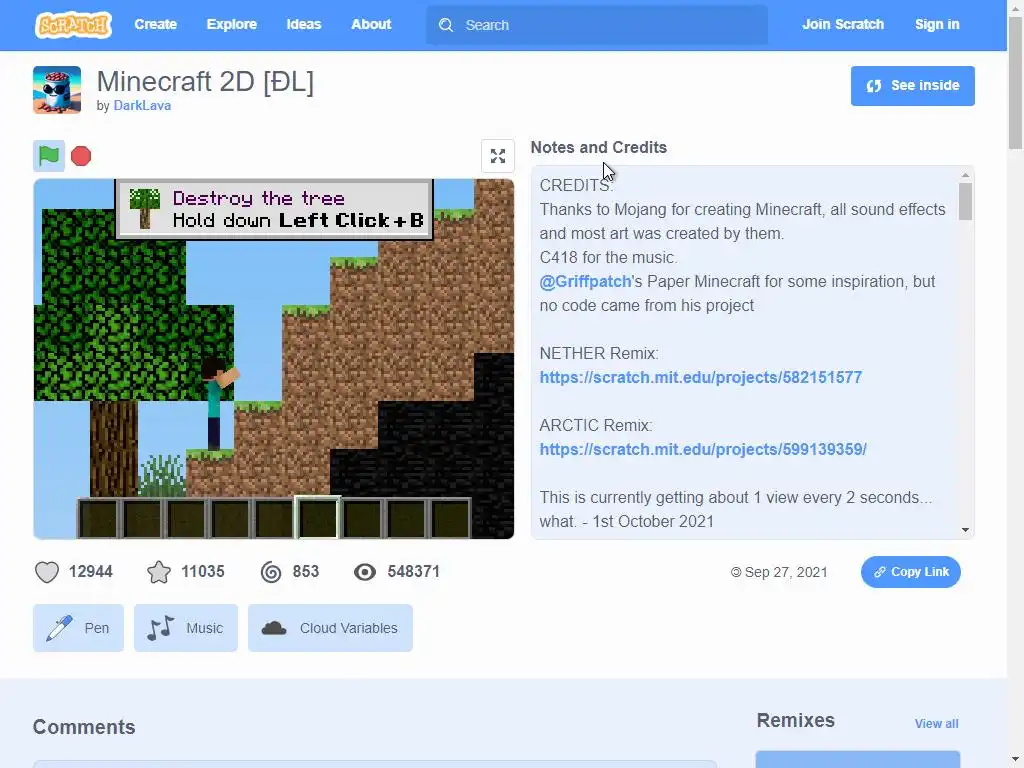Viewport: 1024px width, 768px height.
Task: Click the Cloud Variables chip
Action: (330, 628)
